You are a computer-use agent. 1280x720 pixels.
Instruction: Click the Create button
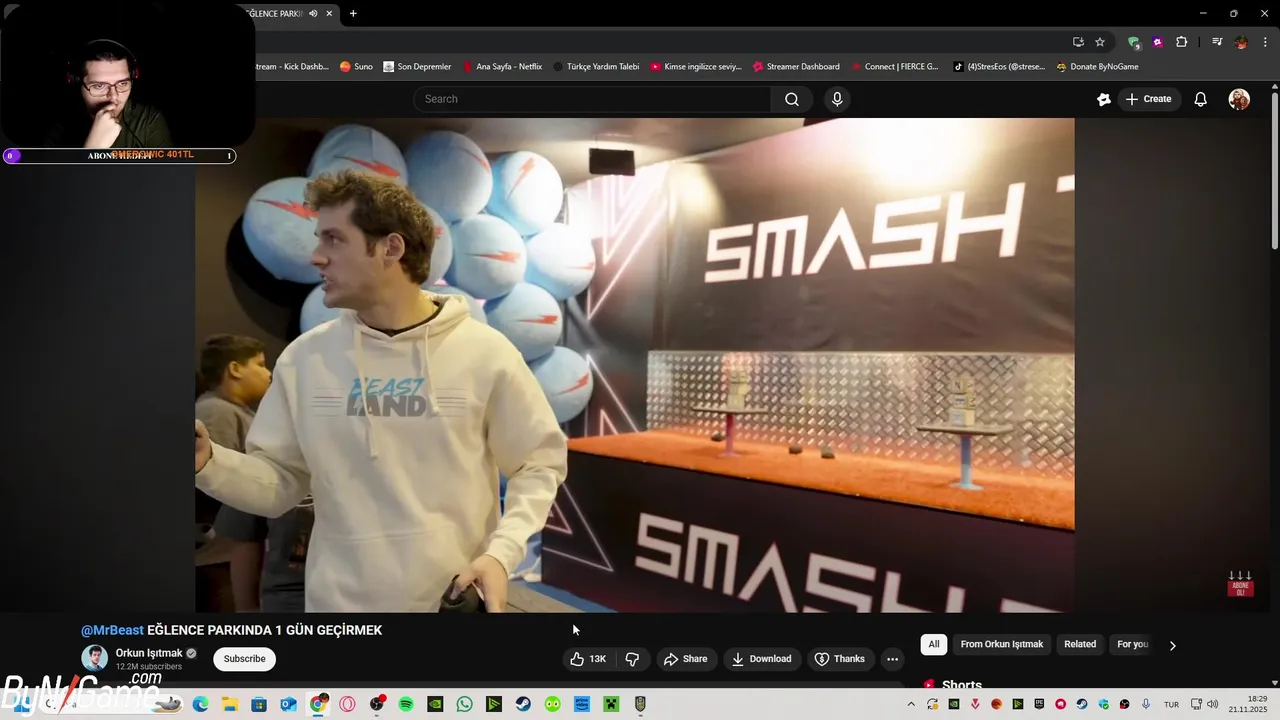click(1148, 99)
